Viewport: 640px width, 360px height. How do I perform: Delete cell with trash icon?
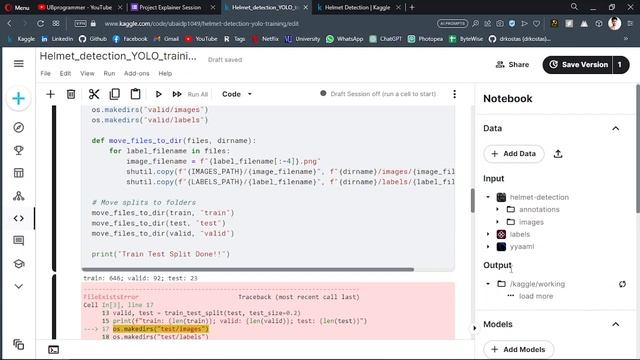tap(71, 94)
